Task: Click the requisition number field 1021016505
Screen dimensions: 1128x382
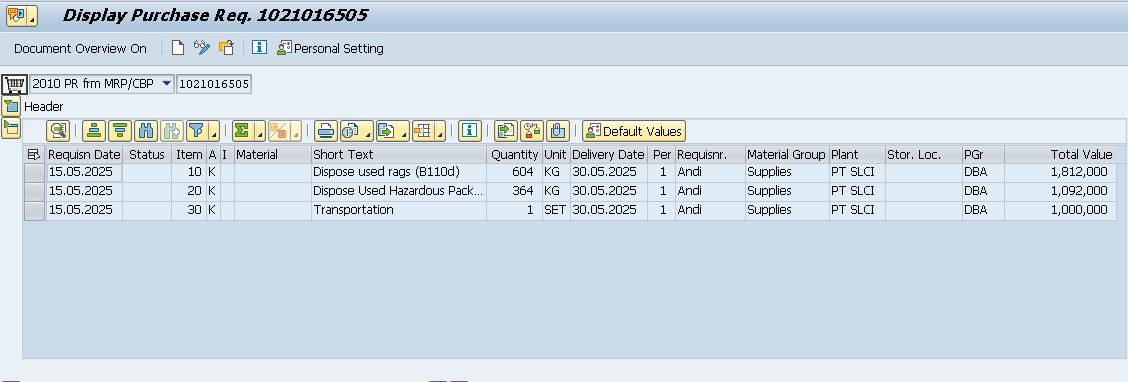Action: (x=214, y=84)
